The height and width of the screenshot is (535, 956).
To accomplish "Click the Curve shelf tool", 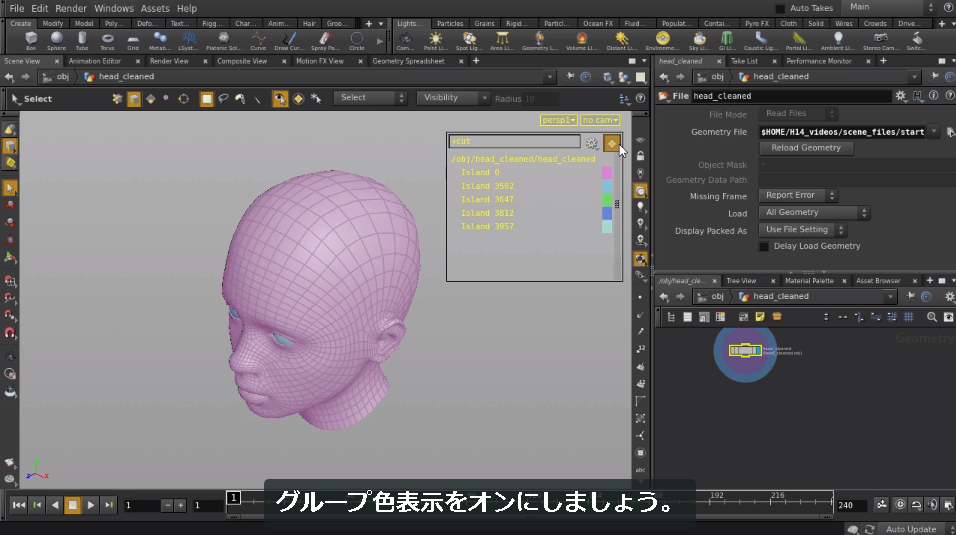I will coord(258,41).
